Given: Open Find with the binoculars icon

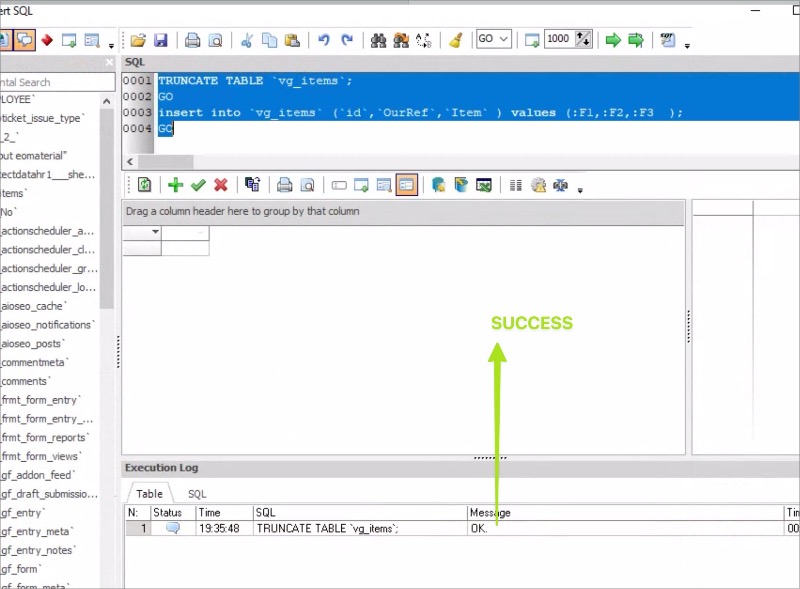Looking at the screenshot, I should point(378,40).
